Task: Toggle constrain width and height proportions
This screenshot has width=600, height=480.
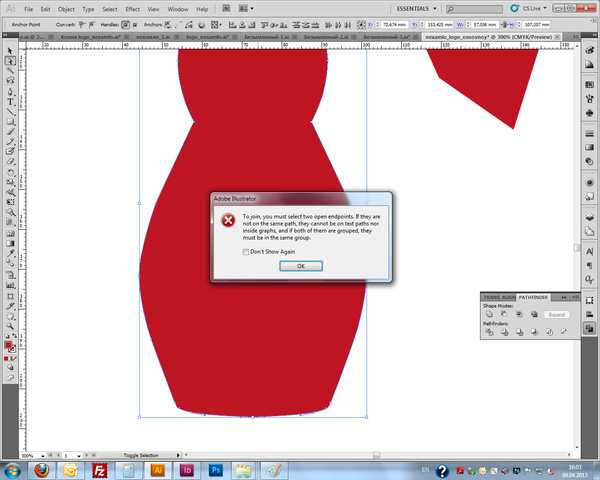Action: tap(504, 24)
